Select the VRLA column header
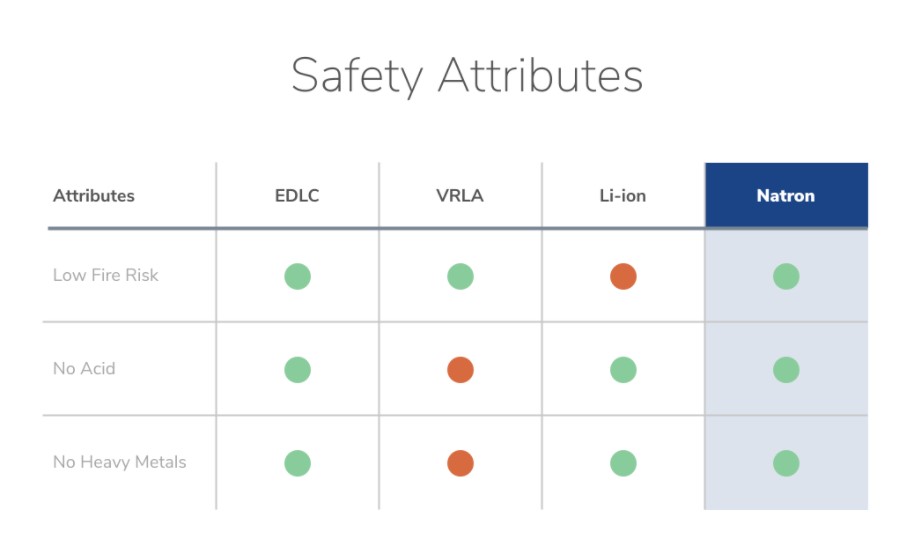 460,195
